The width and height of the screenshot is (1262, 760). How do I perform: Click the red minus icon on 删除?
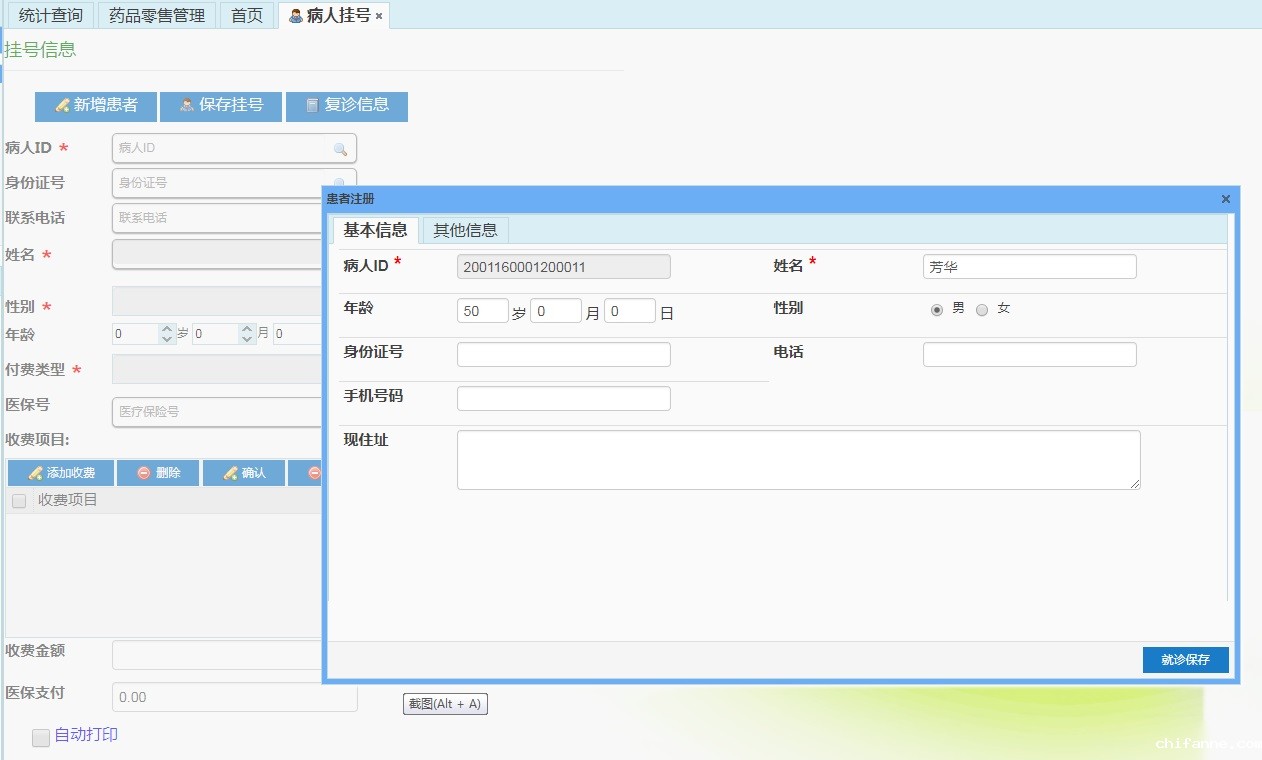click(144, 473)
